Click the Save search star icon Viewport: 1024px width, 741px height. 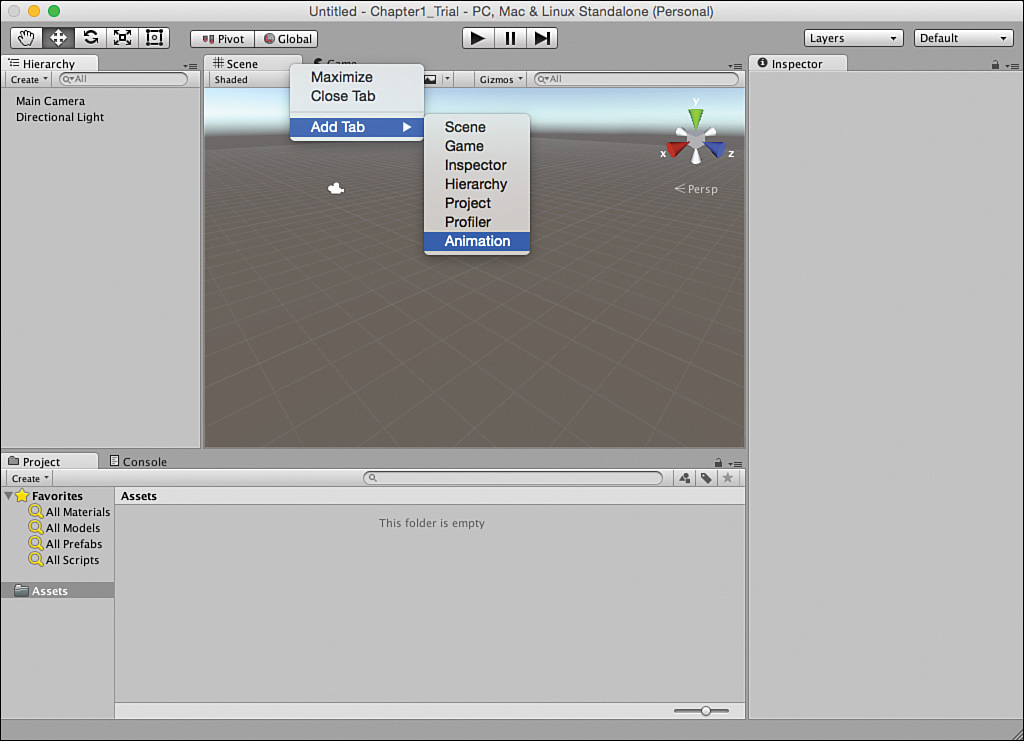(728, 478)
